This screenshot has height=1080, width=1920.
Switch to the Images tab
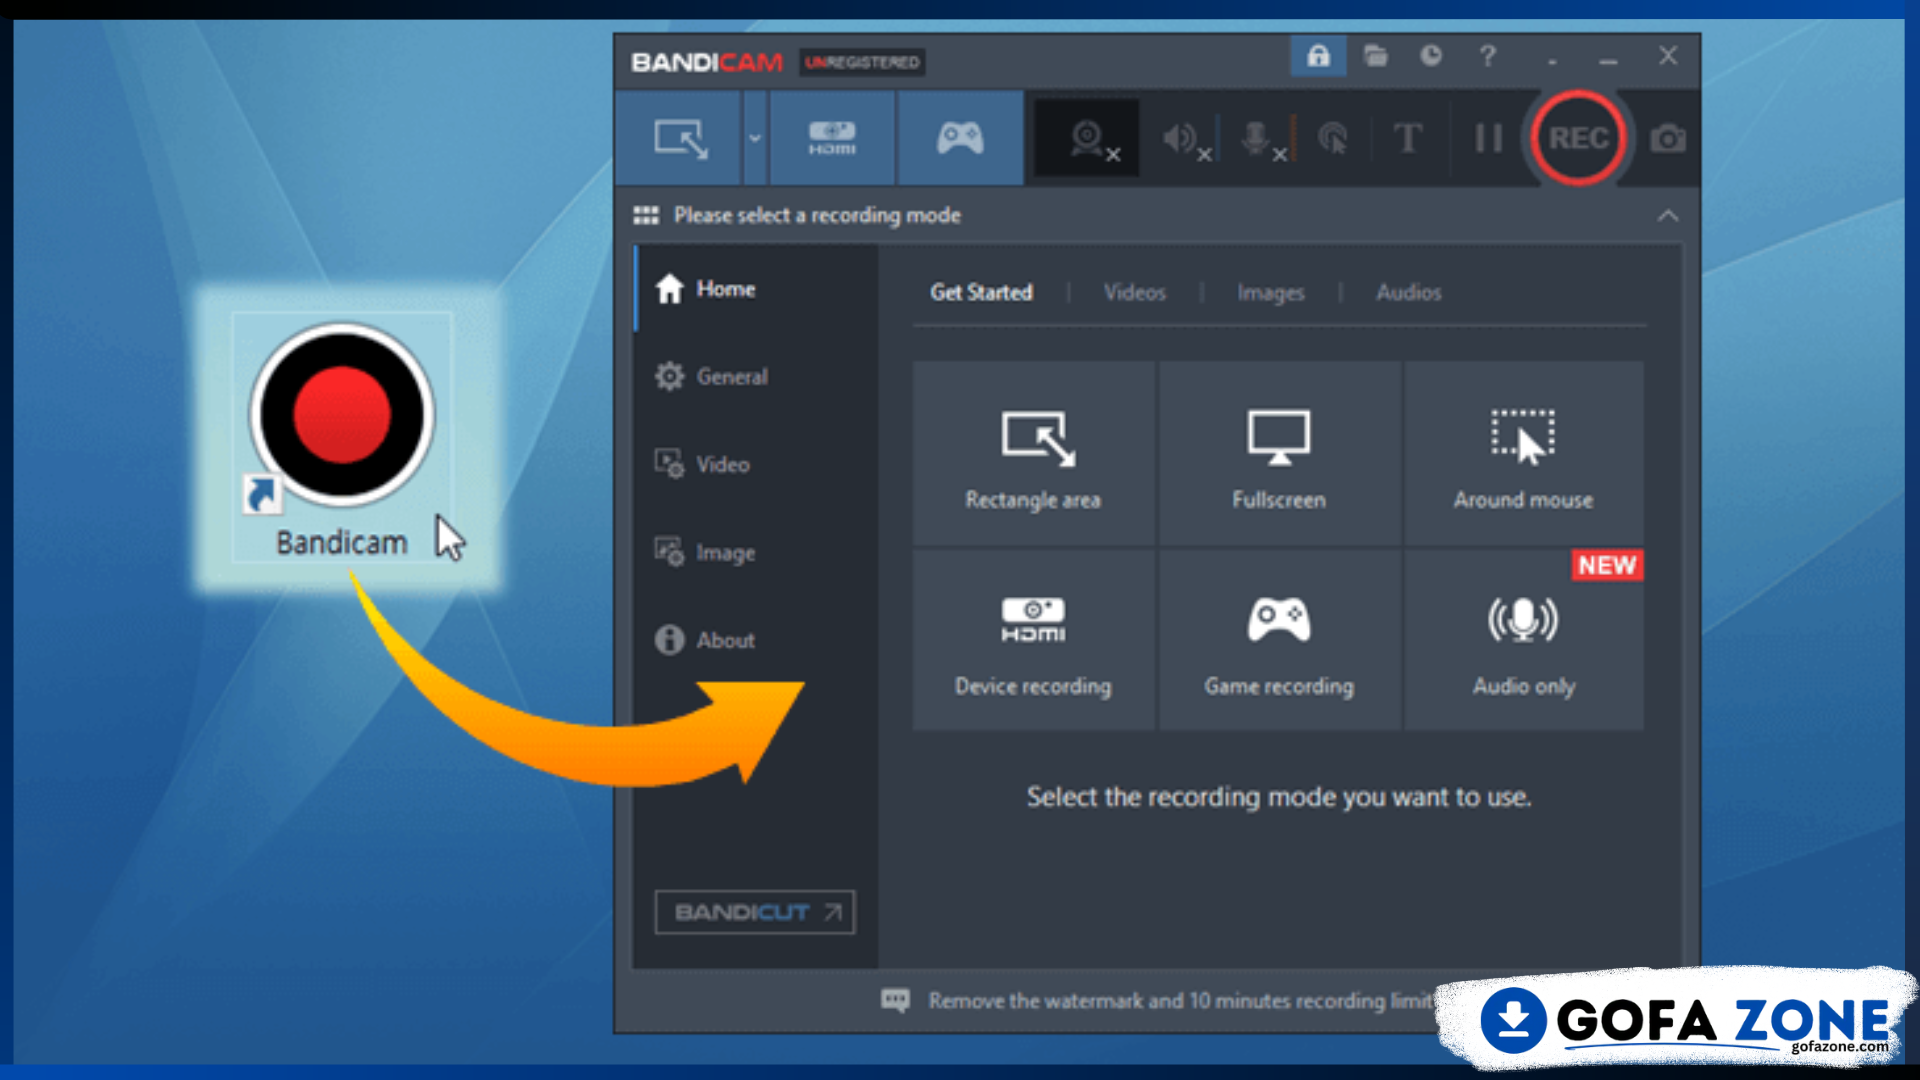1271,293
